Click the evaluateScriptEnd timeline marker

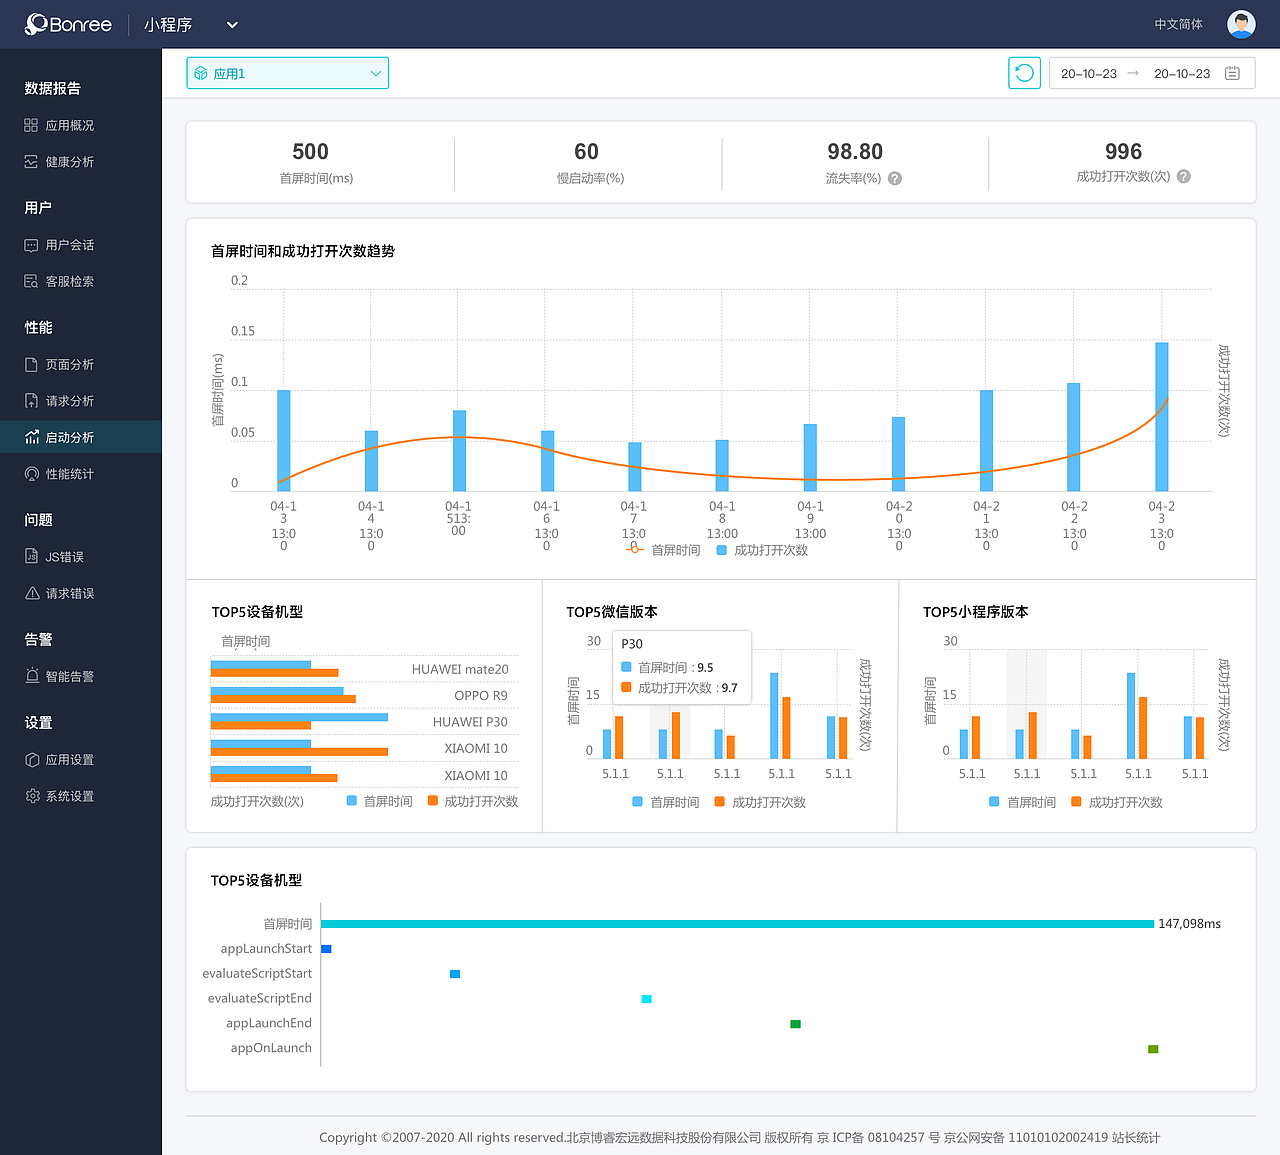pyautogui.click(x=647, y=999)
